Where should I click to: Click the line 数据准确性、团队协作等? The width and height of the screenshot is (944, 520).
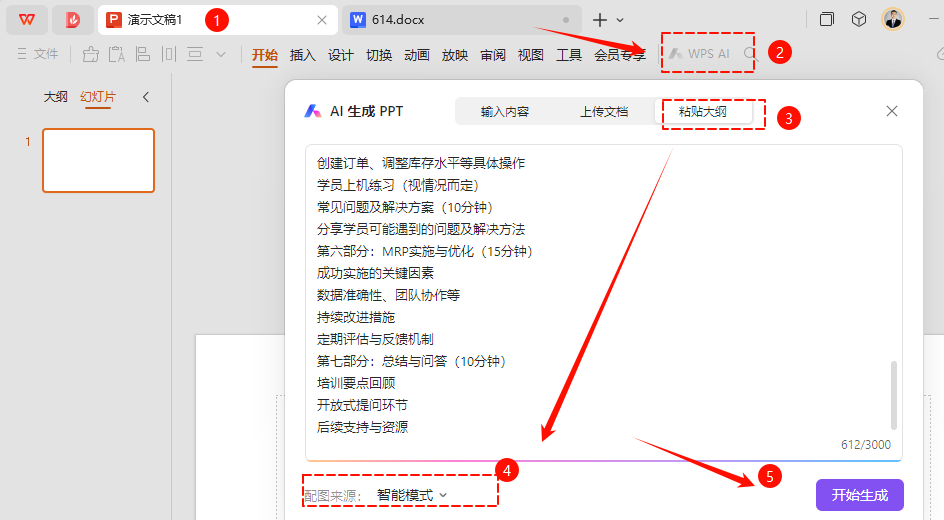pyautogui.click(x=388, y=296)
